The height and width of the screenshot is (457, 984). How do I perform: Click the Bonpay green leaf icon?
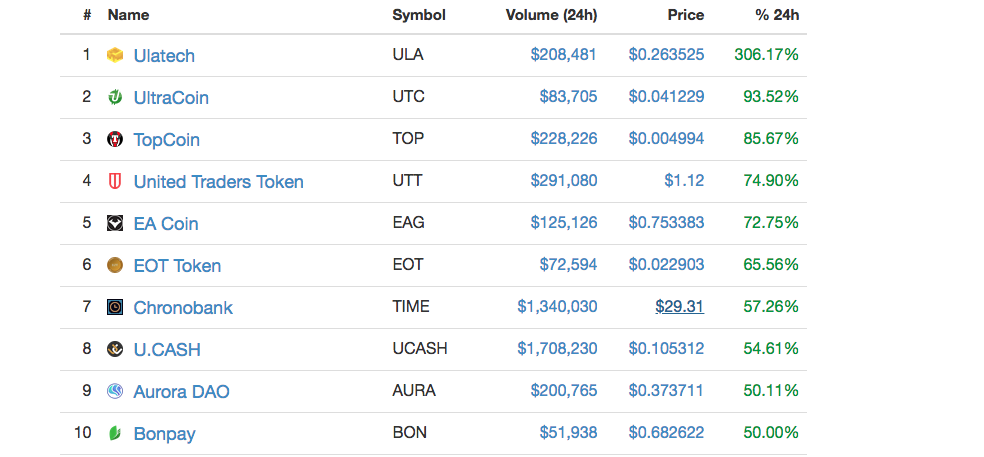pos(115,433)
